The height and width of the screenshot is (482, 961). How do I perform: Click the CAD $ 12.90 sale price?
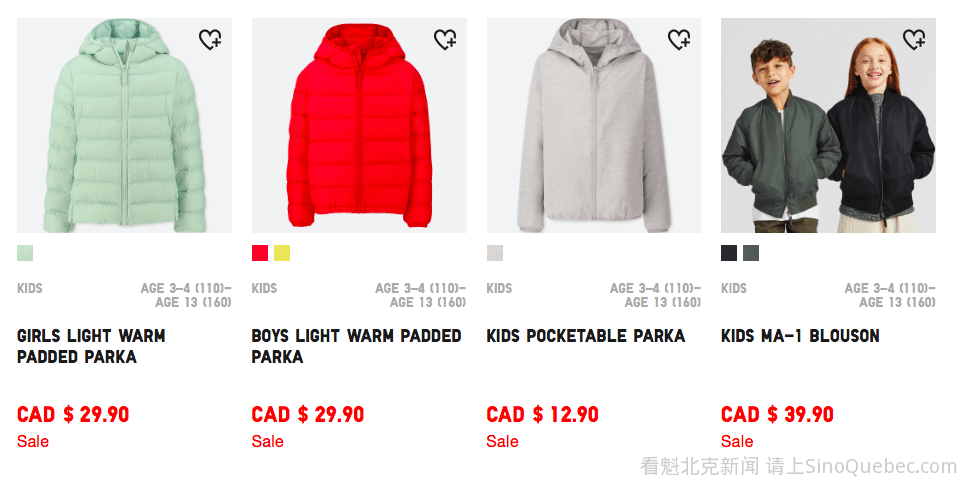(x=542, y=414)
